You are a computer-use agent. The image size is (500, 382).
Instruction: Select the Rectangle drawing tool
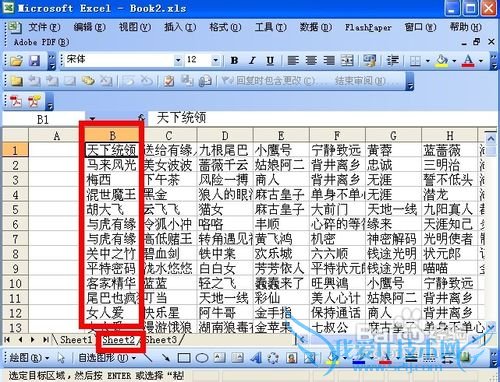point(184,358)
